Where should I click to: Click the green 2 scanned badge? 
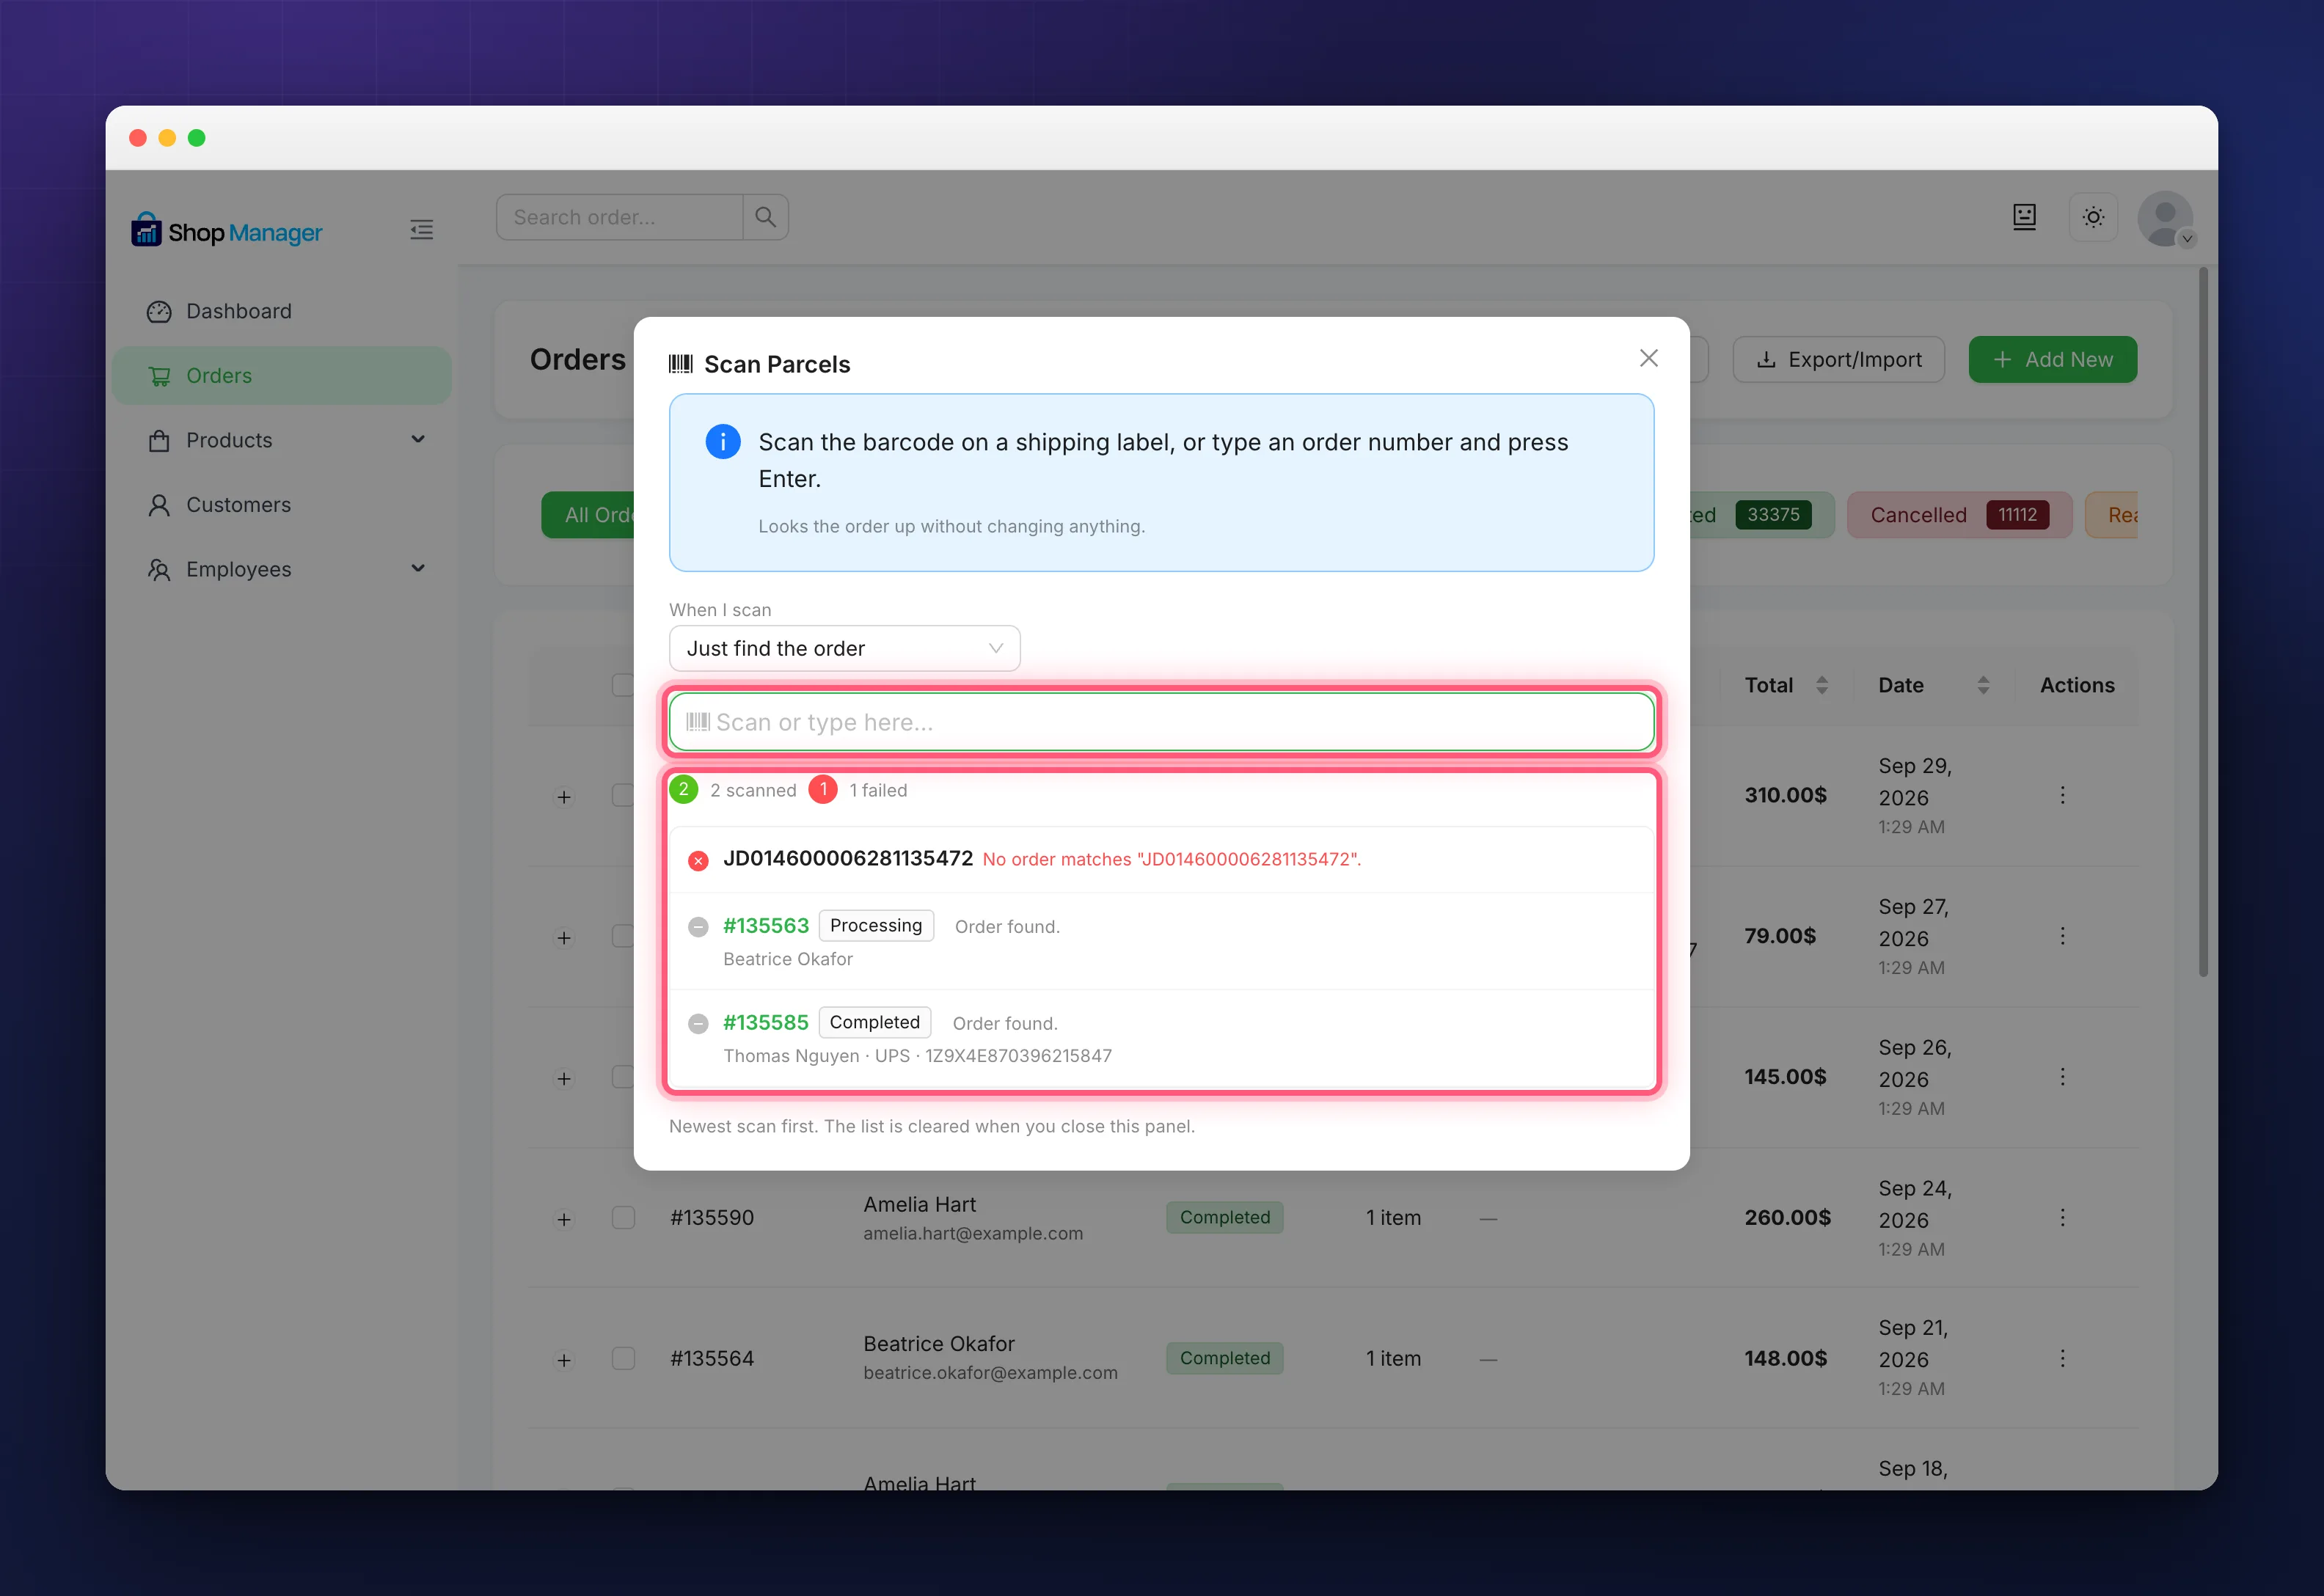[684, 790]
